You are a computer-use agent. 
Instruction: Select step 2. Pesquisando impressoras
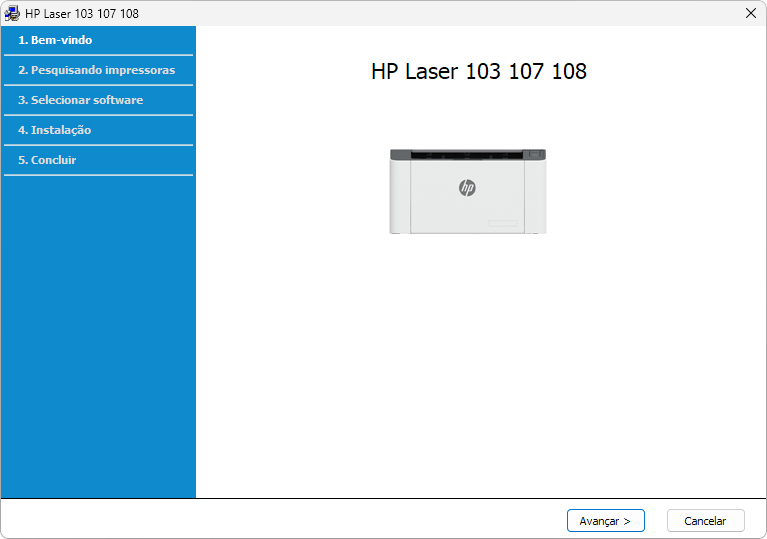[96, 70]
